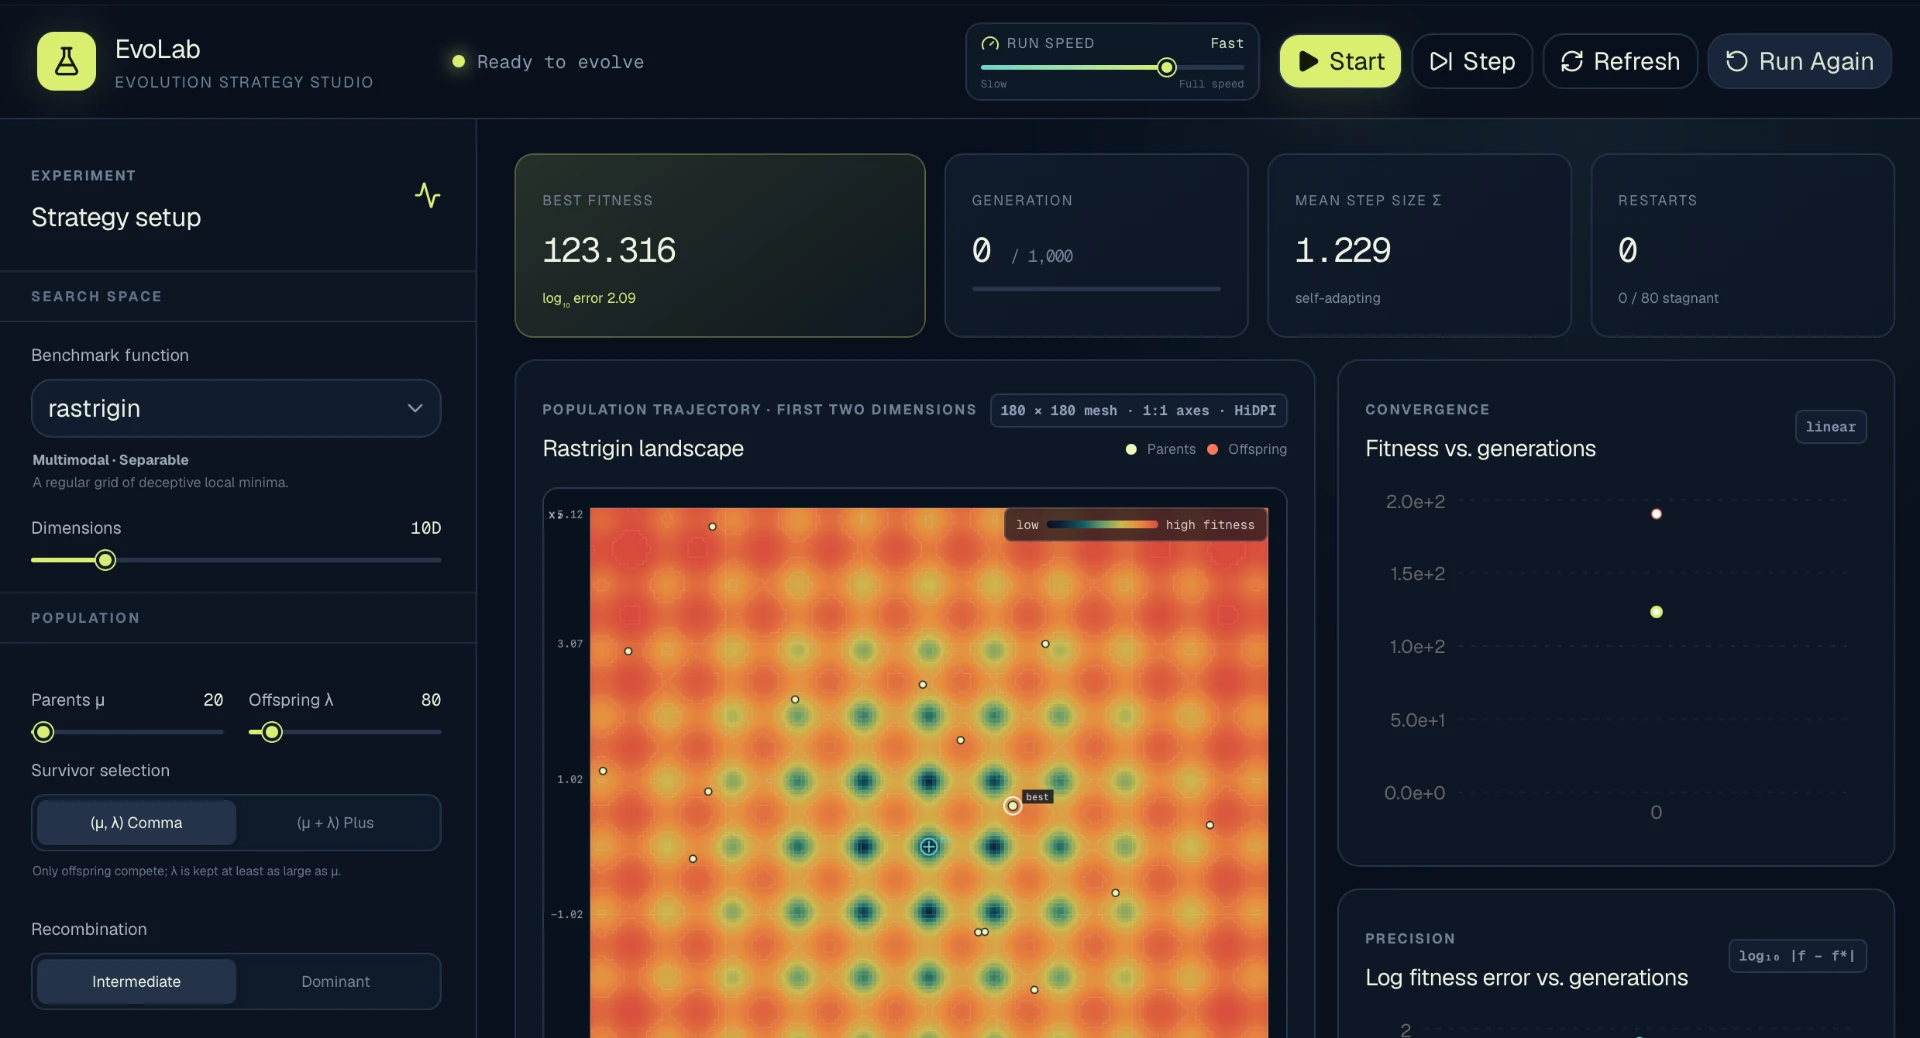
Task: Click the Offspring λ slider handle
Action: [272, 732]
